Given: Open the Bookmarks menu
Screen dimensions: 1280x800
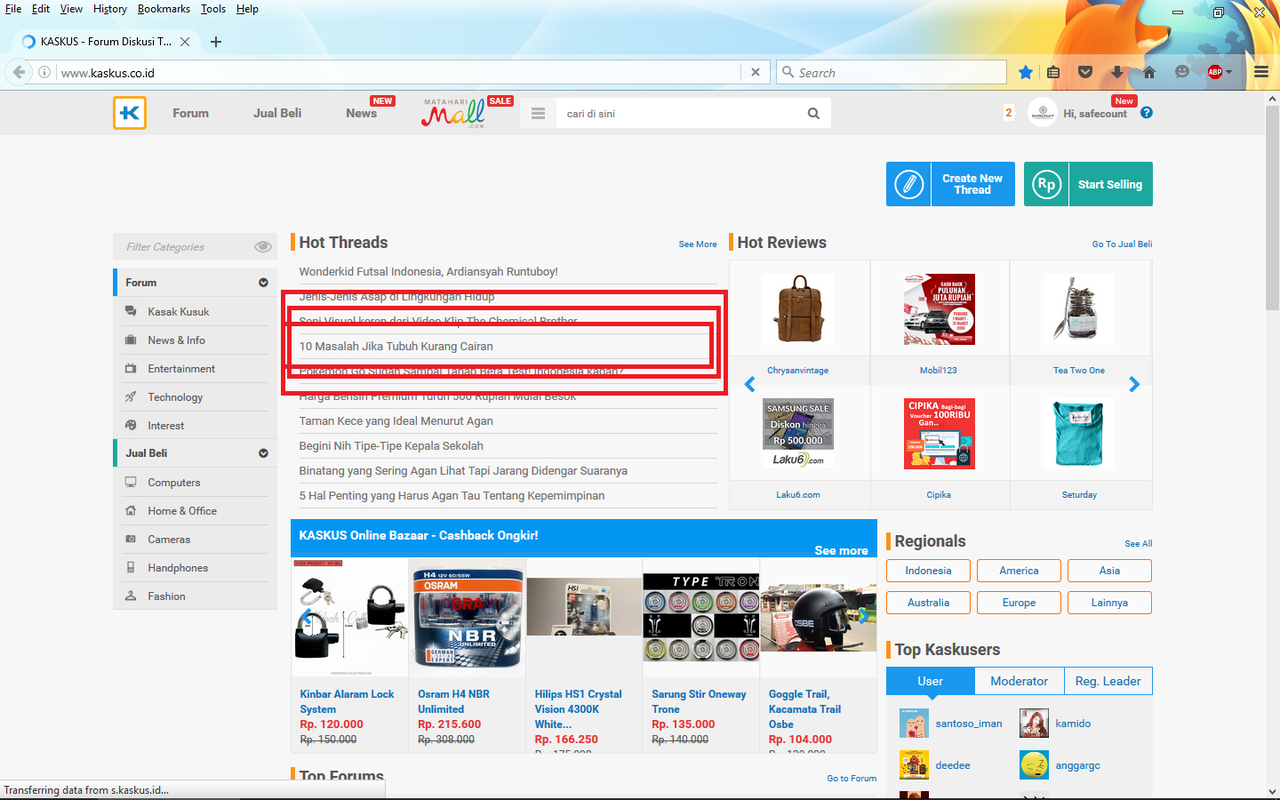Looking at the screenshot, I should pyautogui.click(x=164, y=9).
